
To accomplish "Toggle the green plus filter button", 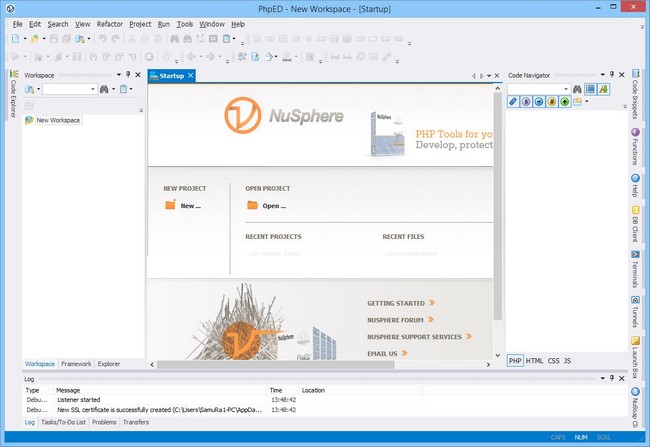I will 564,102.
